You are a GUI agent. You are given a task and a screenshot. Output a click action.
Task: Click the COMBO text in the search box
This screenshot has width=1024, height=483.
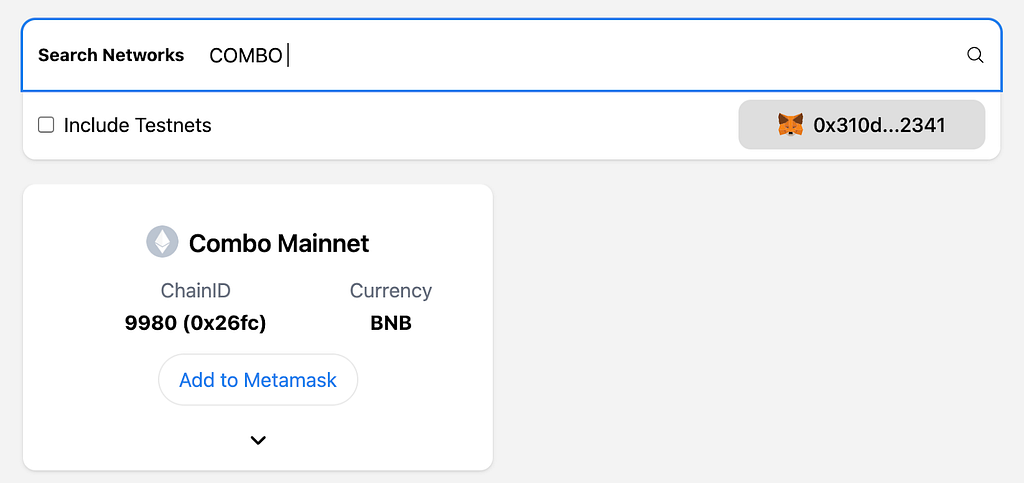coord(246,56)
